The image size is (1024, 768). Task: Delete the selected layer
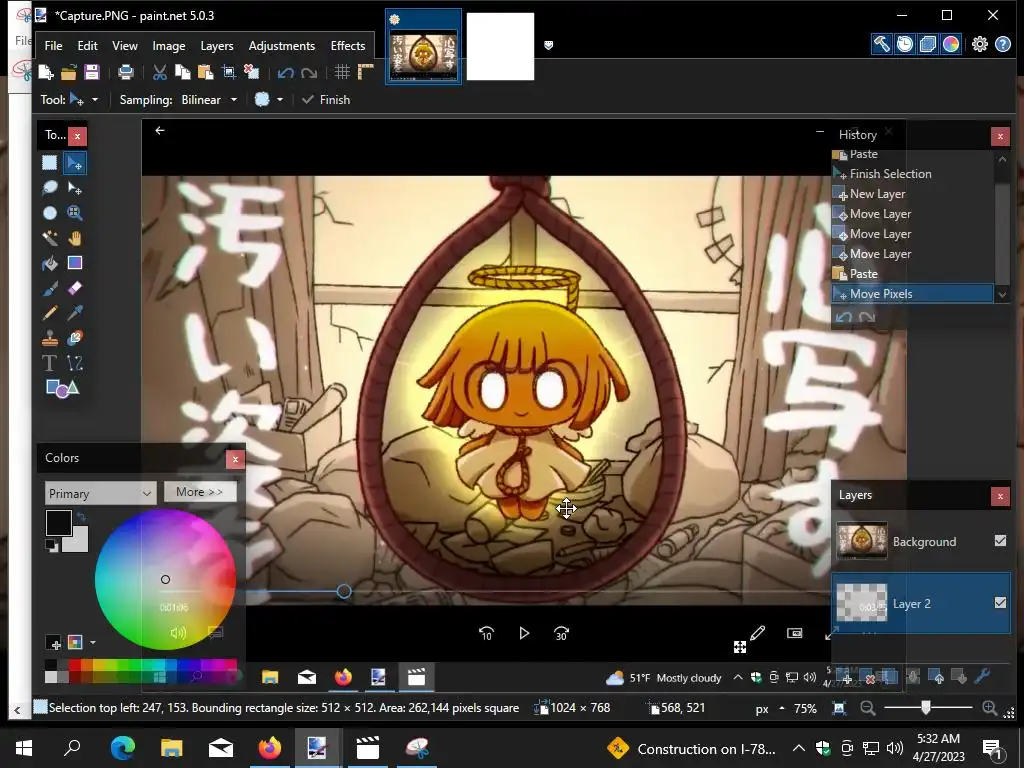coord(869,678)
